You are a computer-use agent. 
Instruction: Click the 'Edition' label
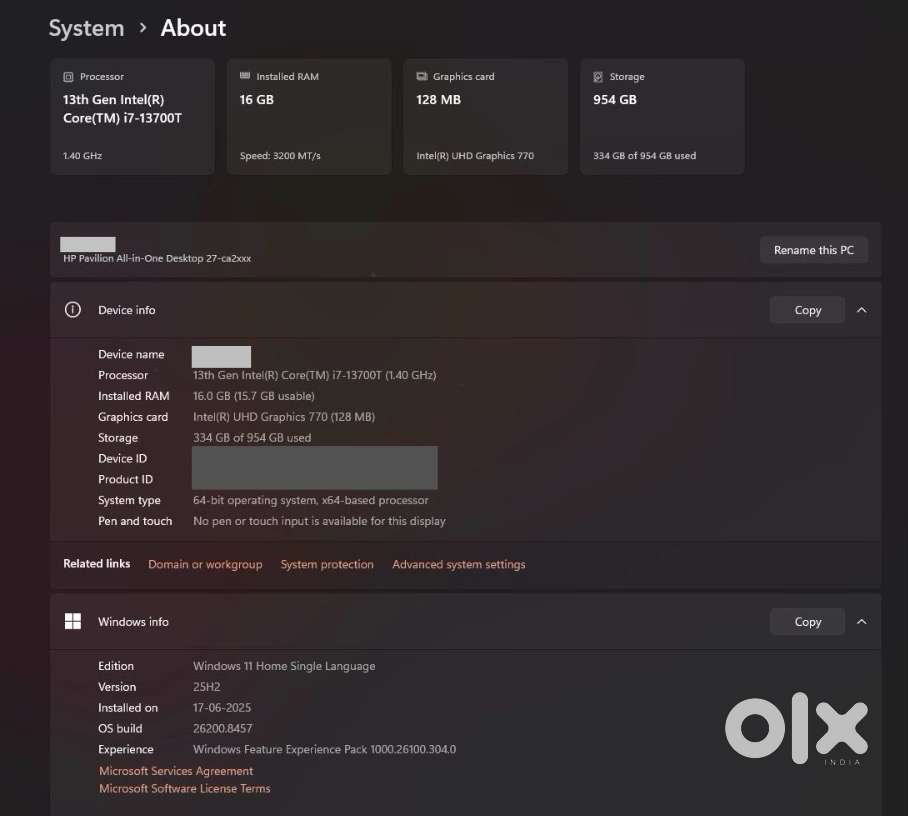pos(116,666)
